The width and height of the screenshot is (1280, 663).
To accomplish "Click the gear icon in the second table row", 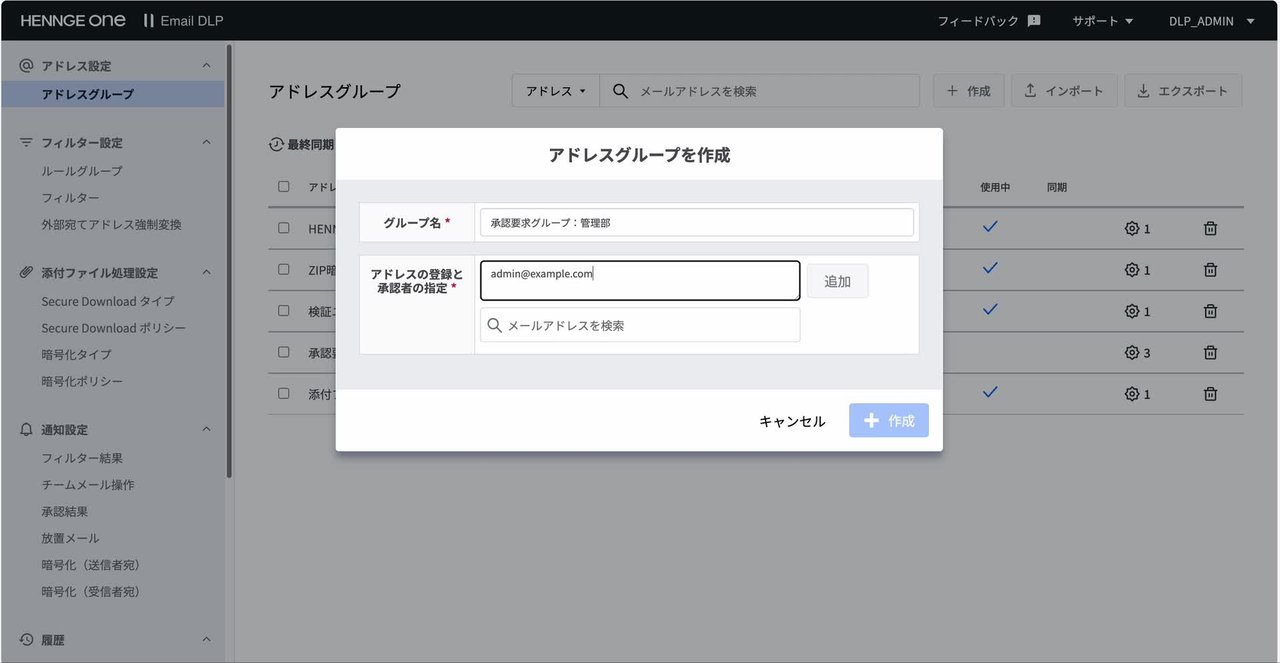I will pyautogui.click(x=1132, y=270).
